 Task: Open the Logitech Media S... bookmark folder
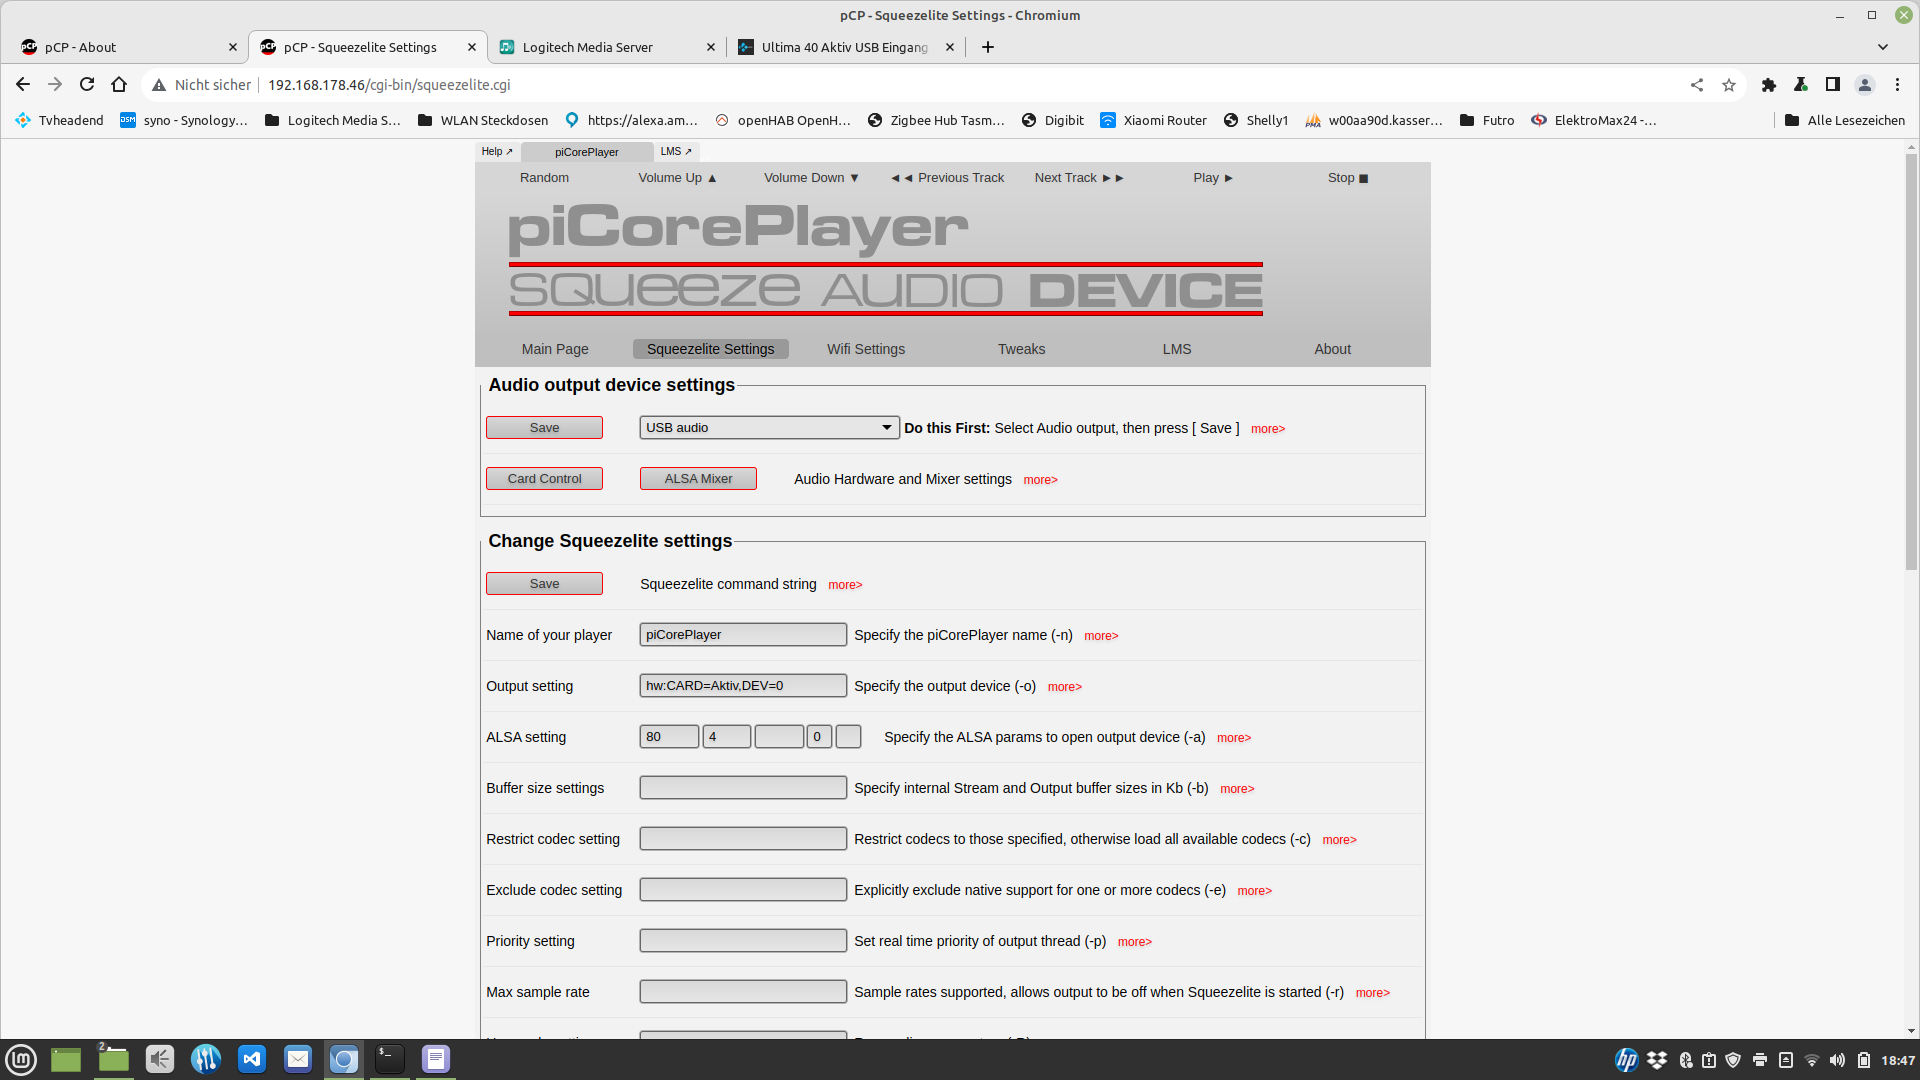tap(333, 120)
